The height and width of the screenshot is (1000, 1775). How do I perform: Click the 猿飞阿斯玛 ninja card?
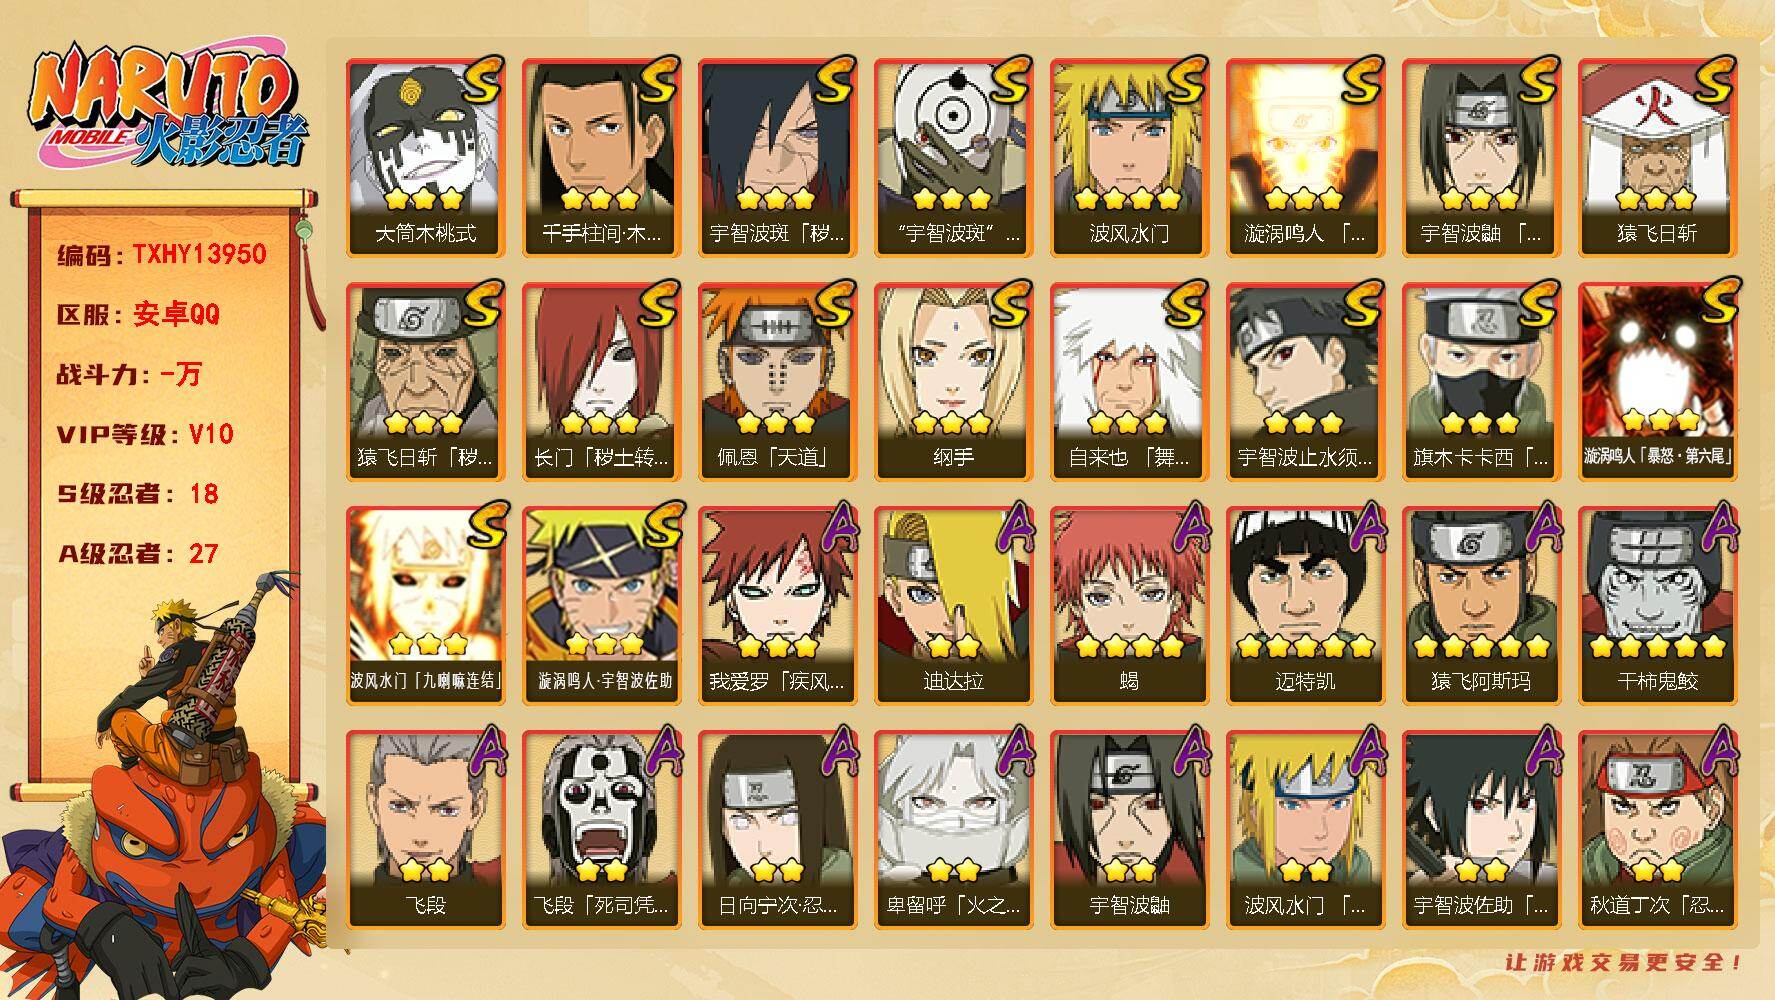[x=1481, y=605]
